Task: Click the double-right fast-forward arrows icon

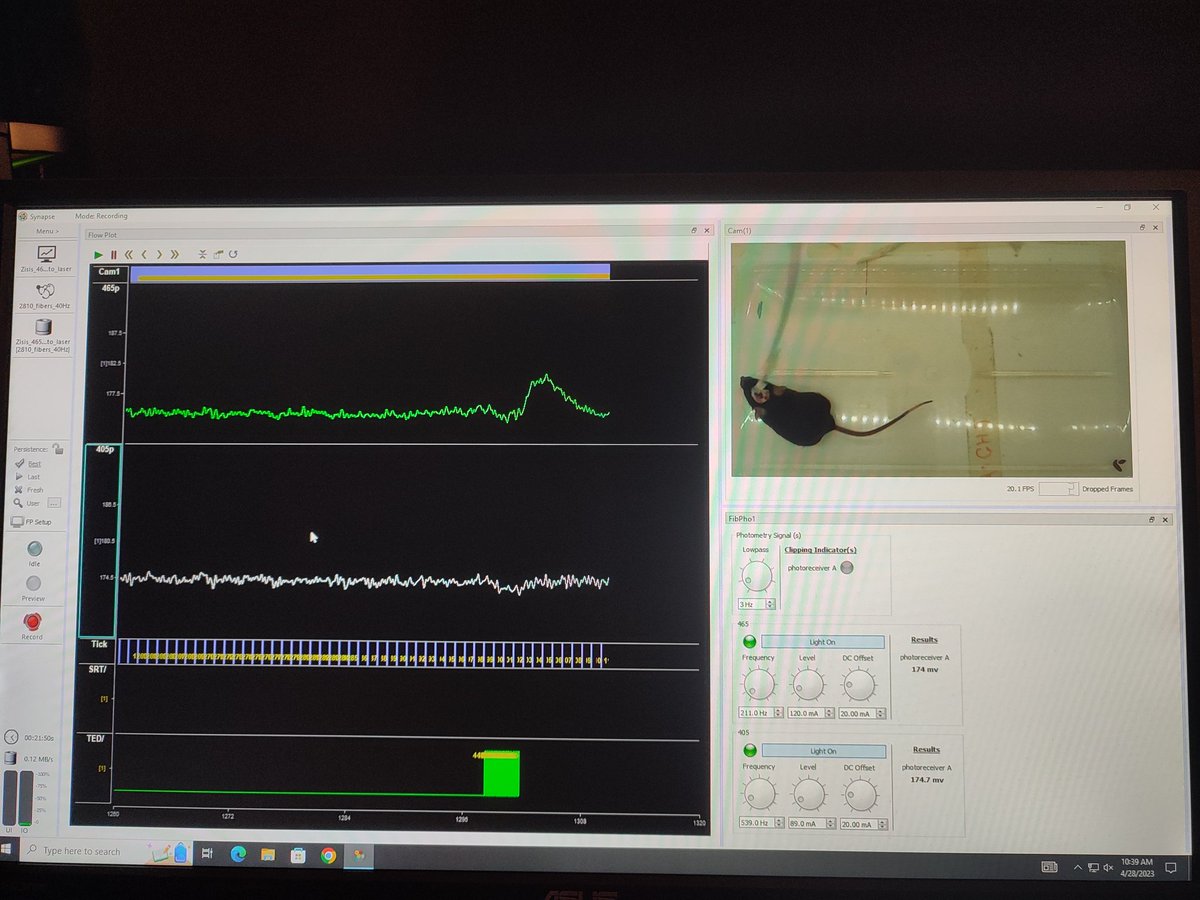Action: click(x=175, y=255)
